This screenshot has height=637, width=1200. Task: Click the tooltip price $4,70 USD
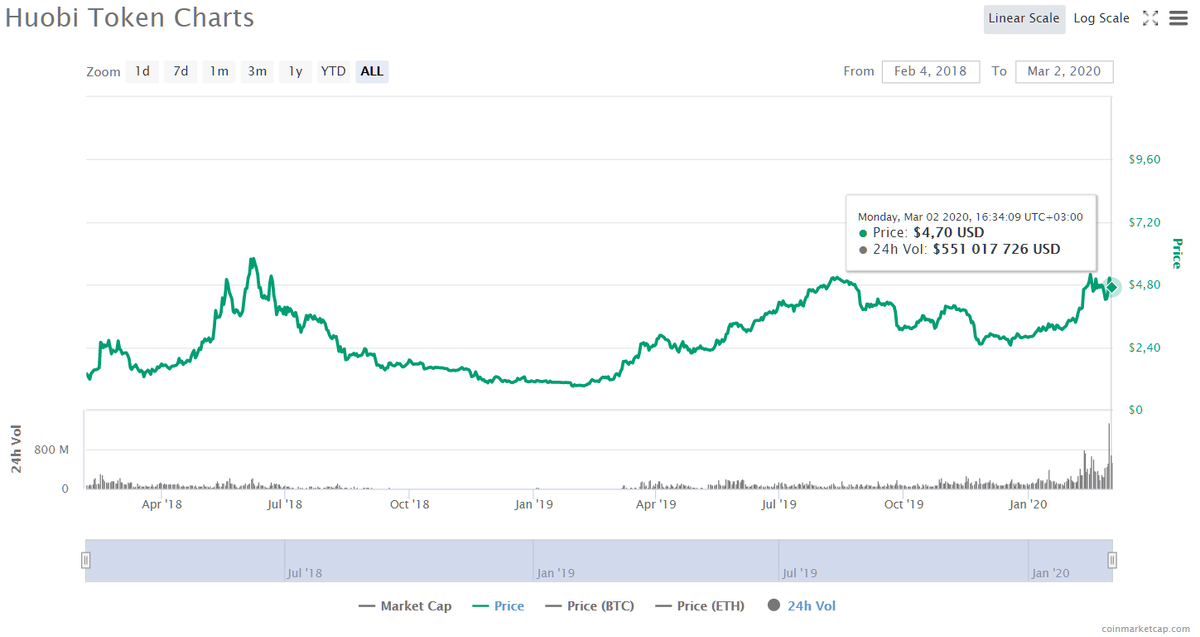[949, 233]
